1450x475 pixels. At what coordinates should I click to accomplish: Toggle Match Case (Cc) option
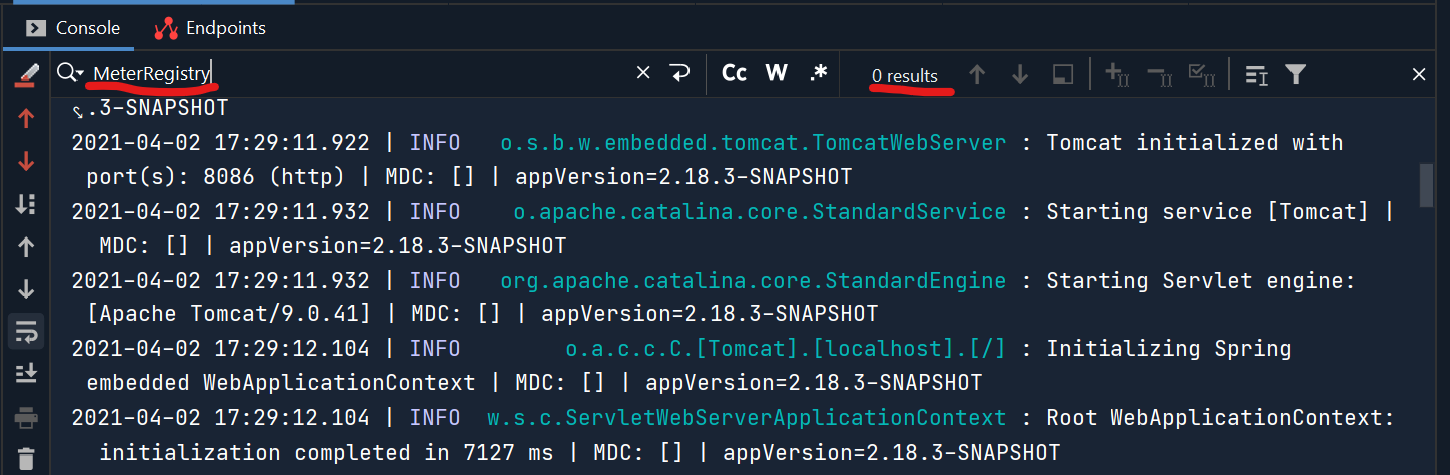[x=735, y=73]
